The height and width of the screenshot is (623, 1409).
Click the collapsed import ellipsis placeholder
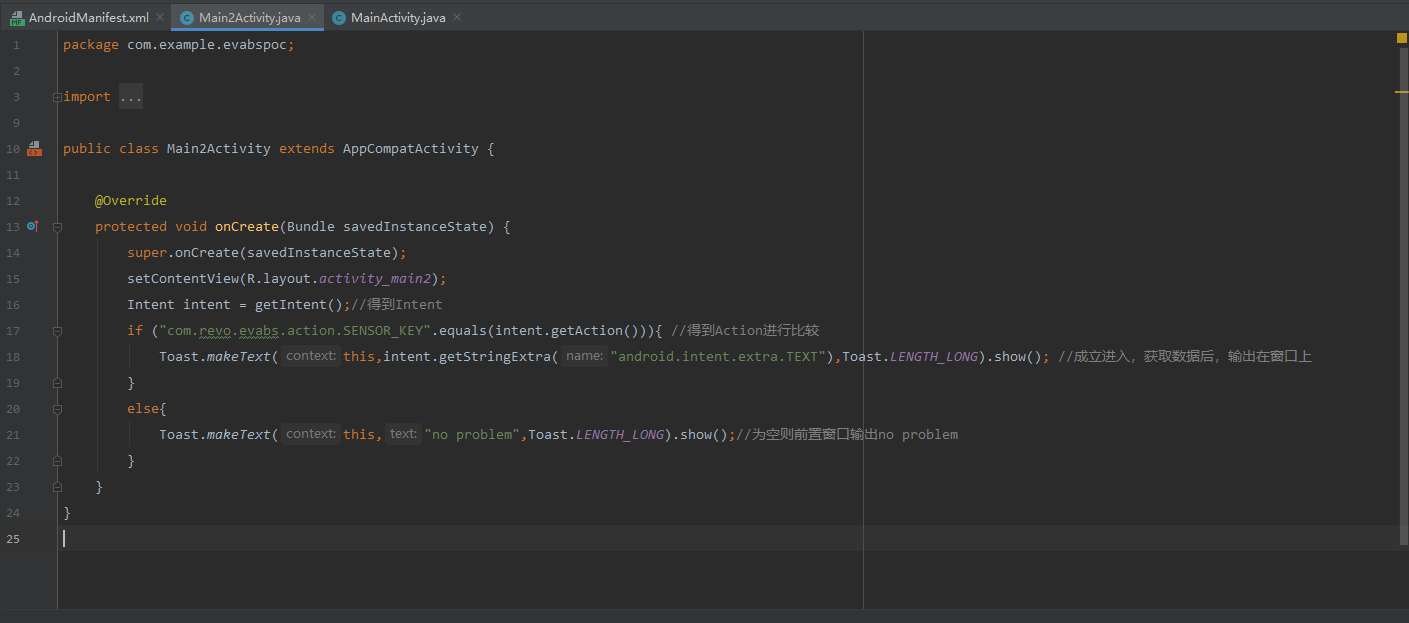tap(131, 97)
